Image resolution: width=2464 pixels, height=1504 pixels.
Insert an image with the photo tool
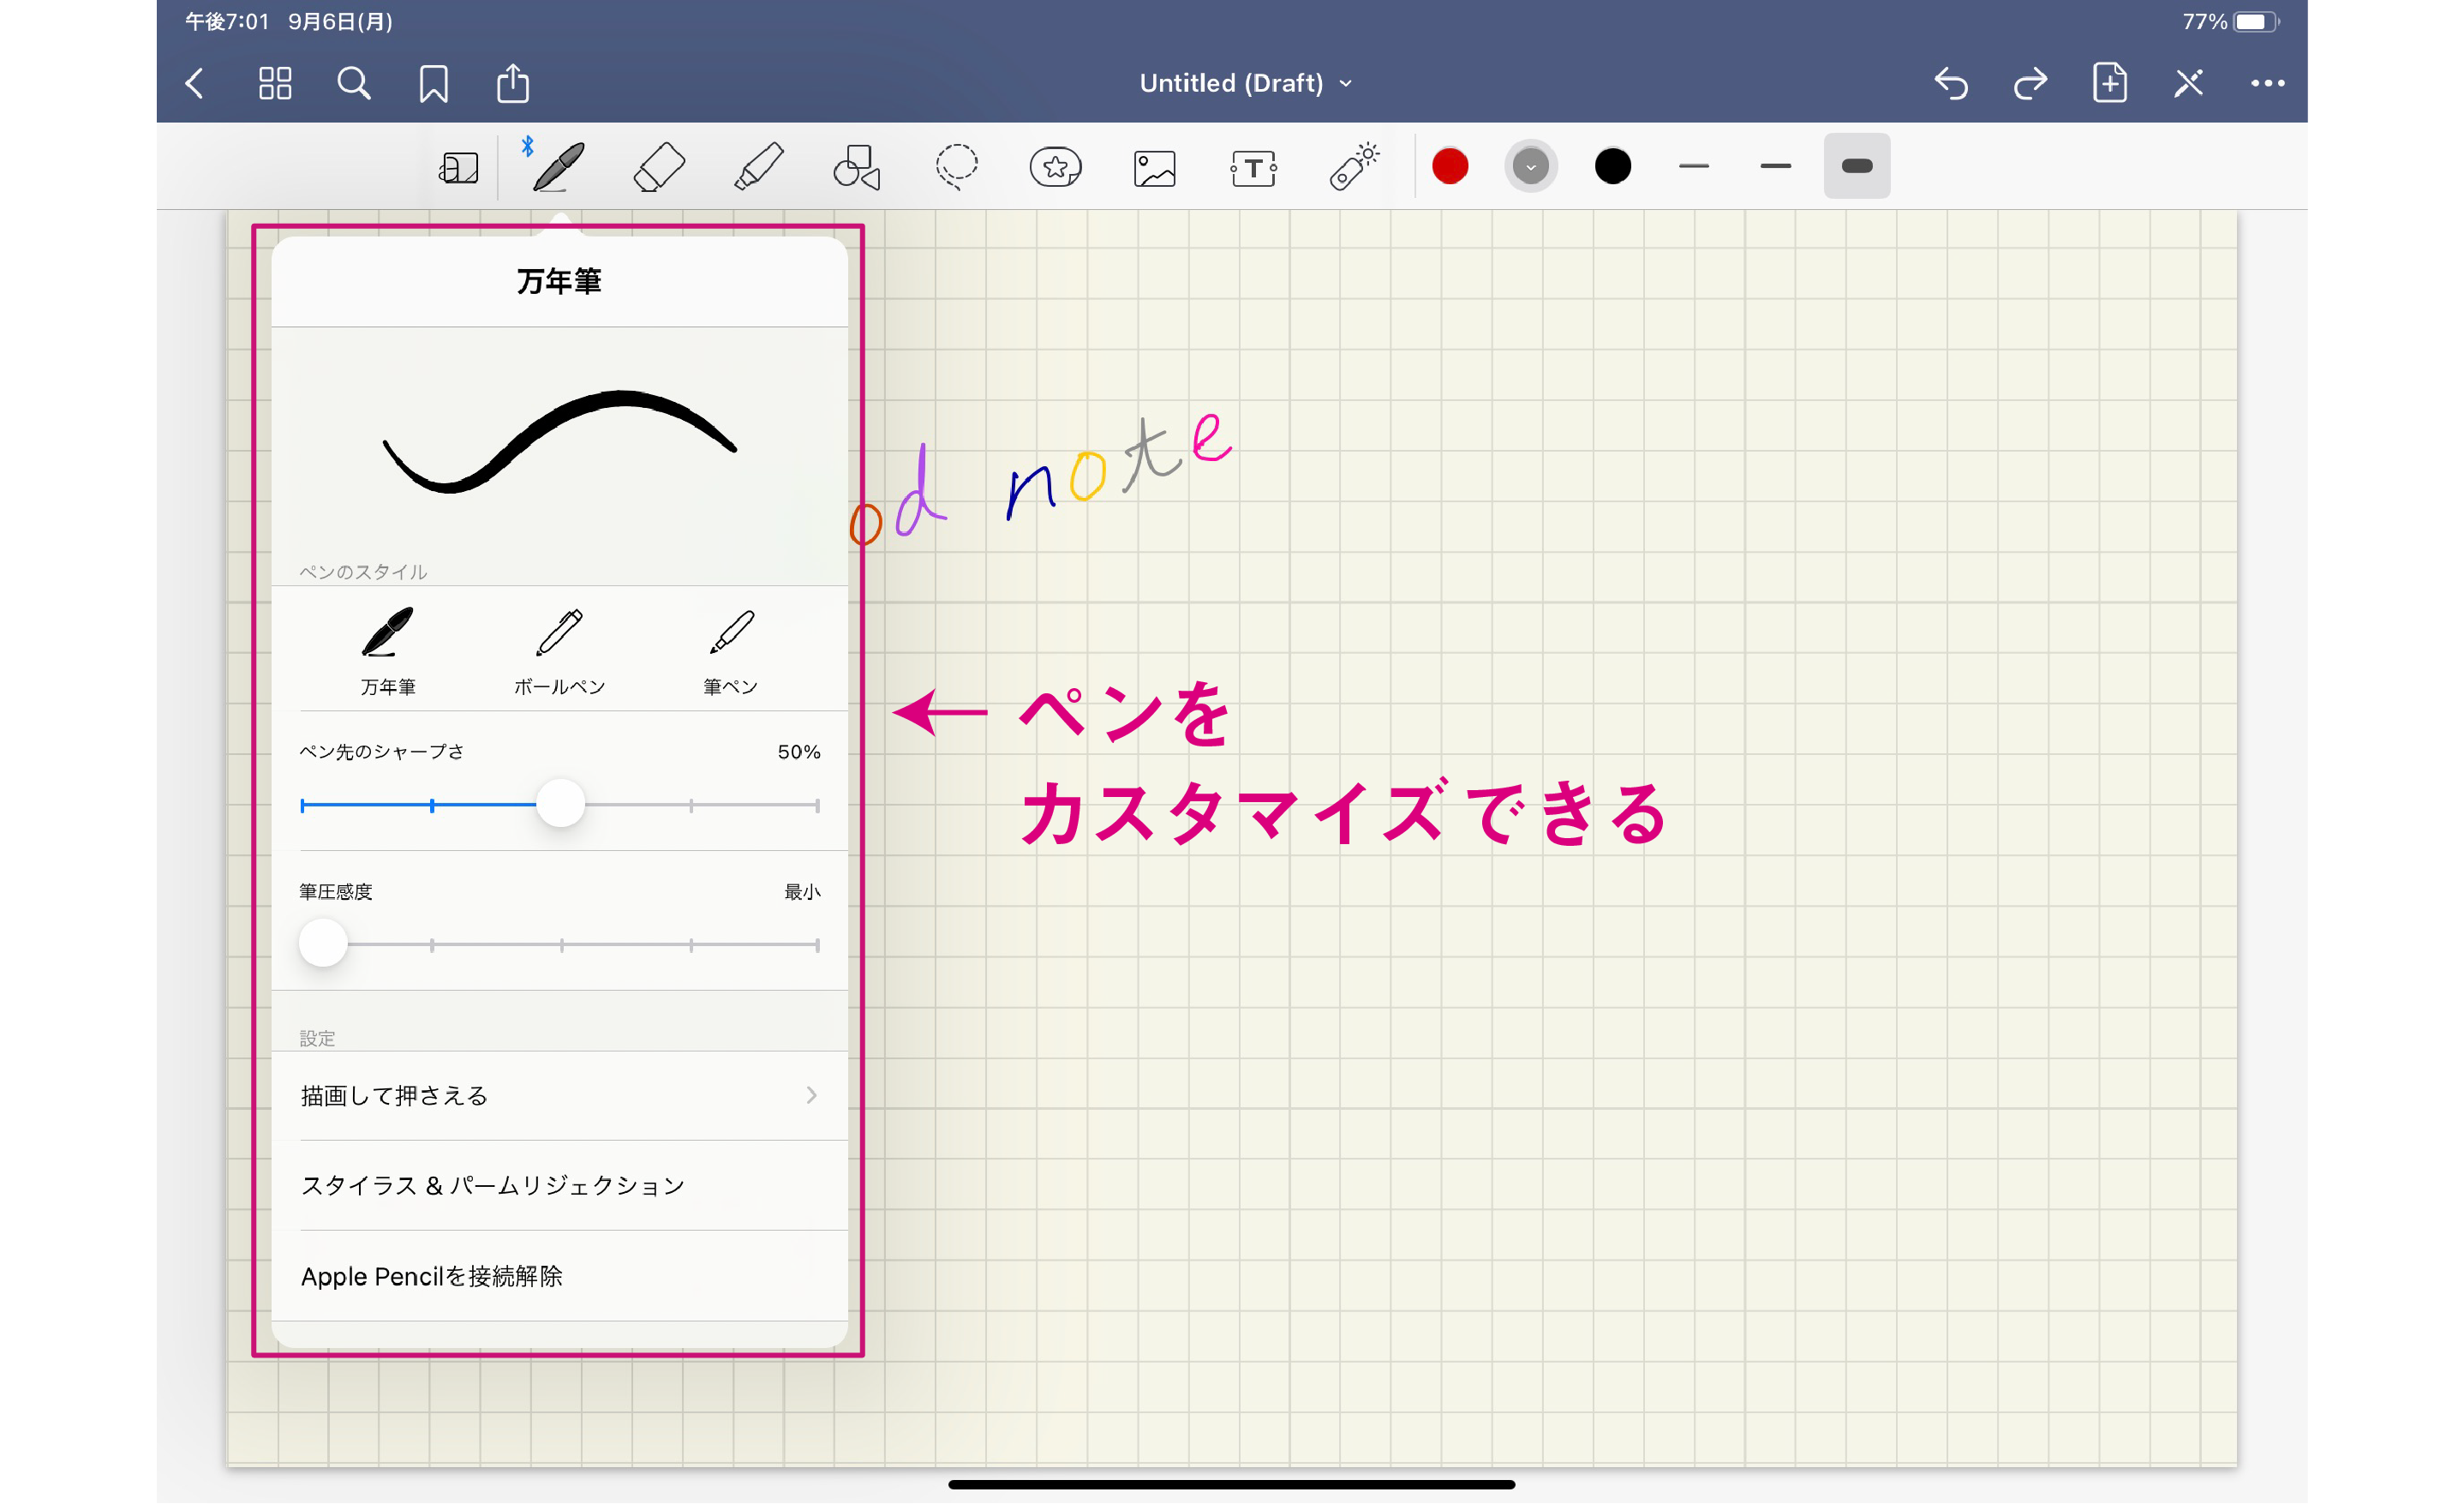click(x=1154, y=168)
